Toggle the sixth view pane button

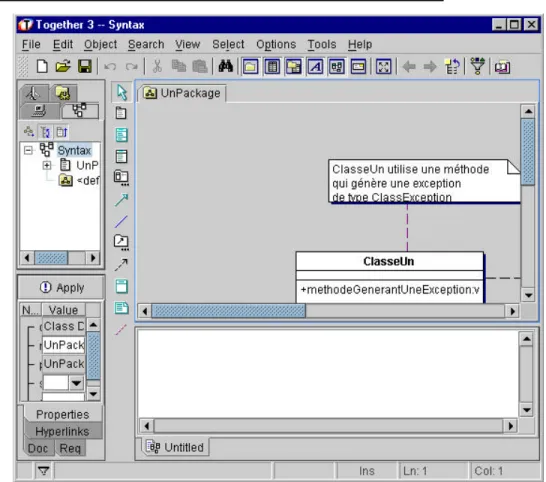[358, 67]
